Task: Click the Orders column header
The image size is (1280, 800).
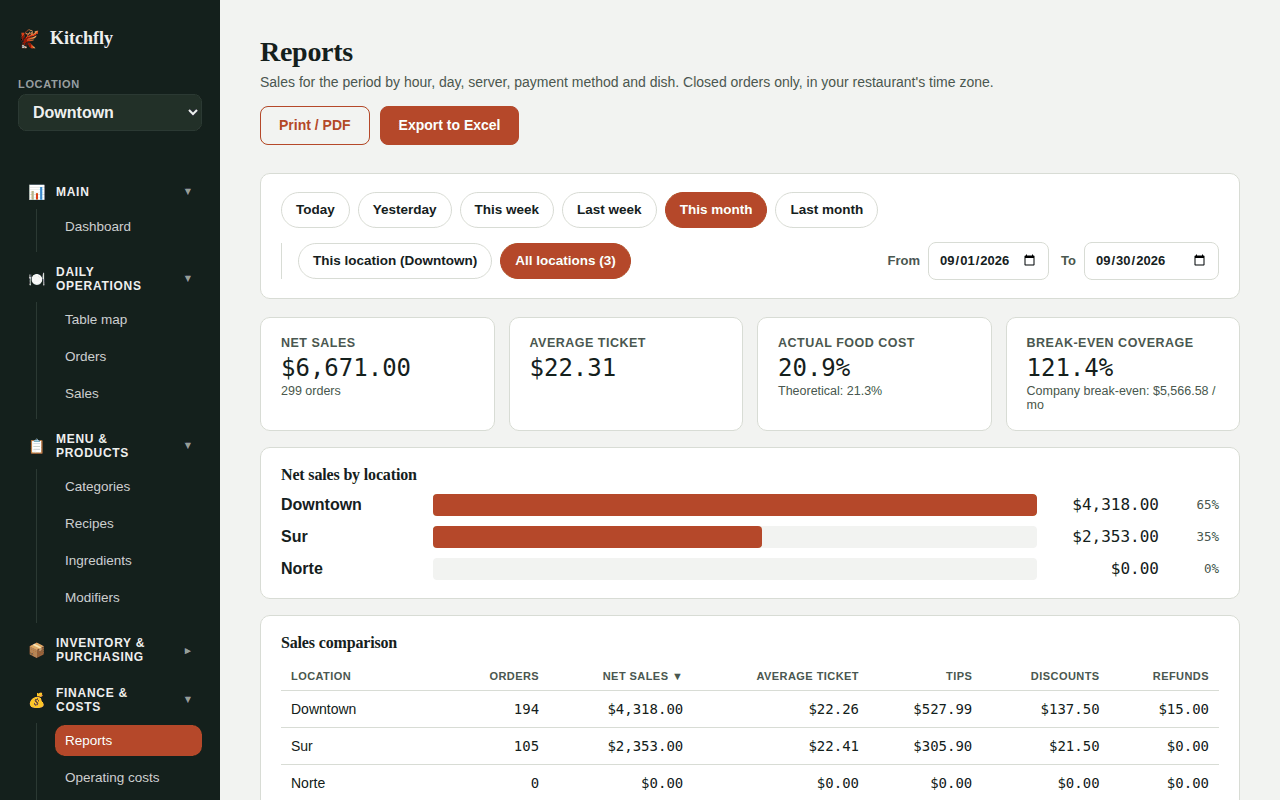Action: (514, 676)
